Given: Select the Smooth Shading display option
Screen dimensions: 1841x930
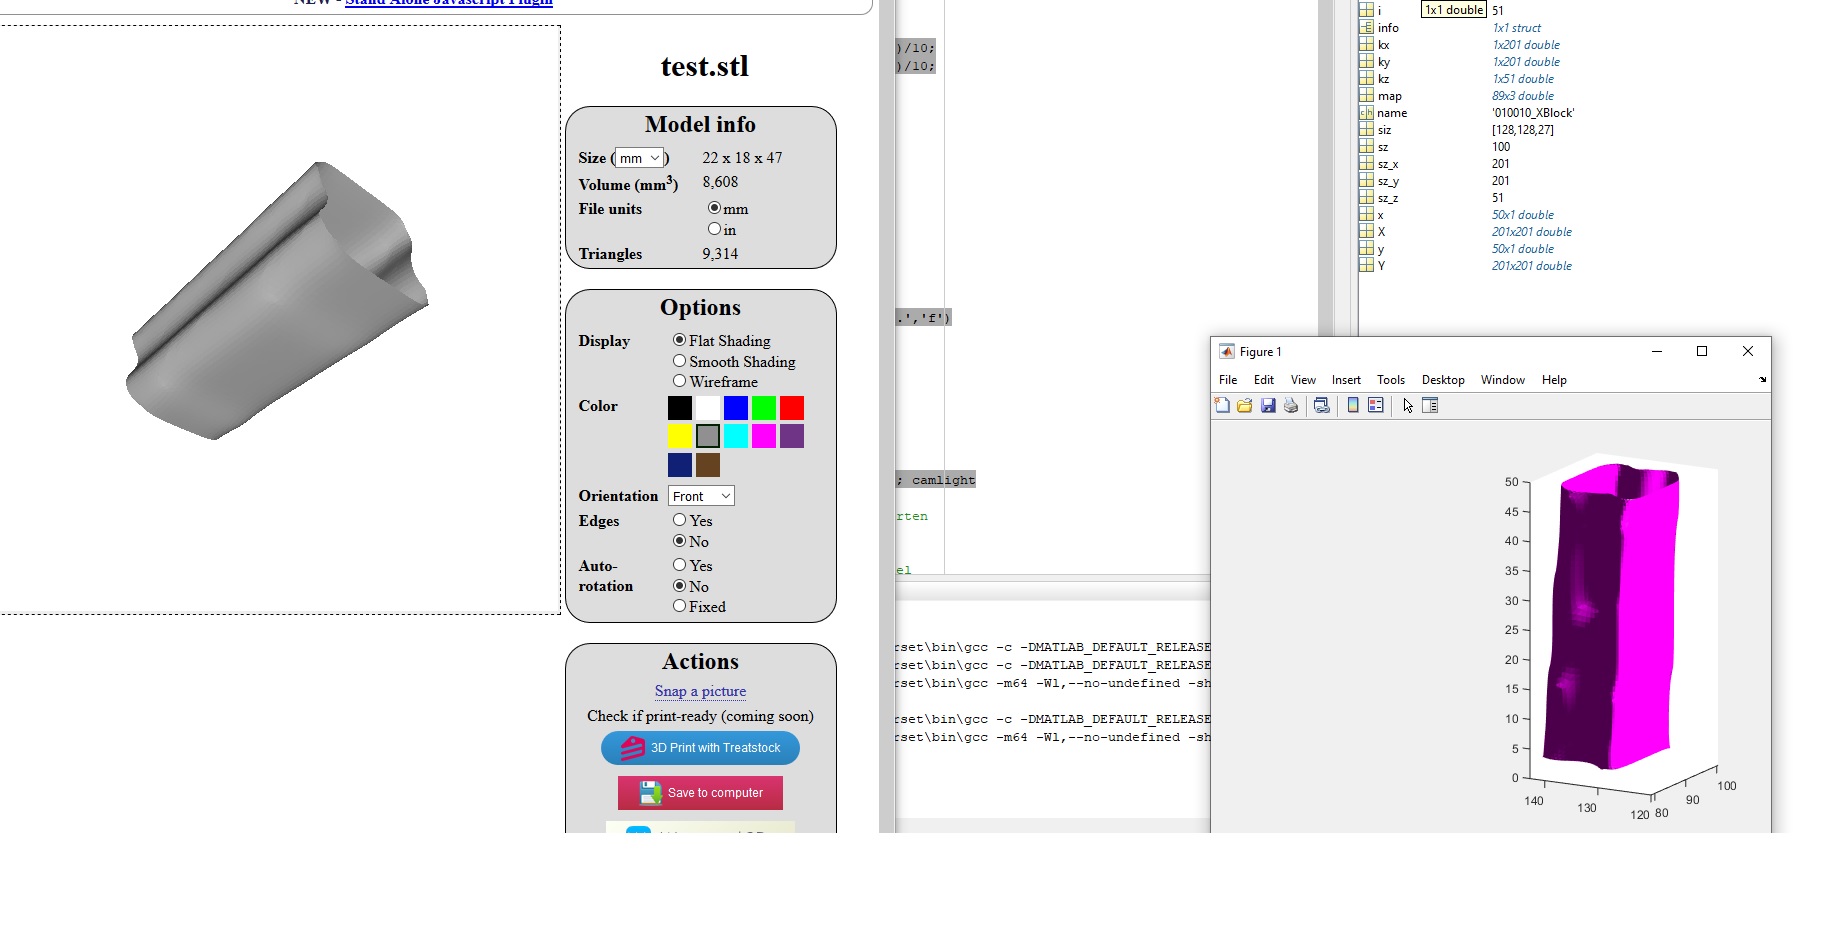Looking at the screenshot, I should point(680,361).
